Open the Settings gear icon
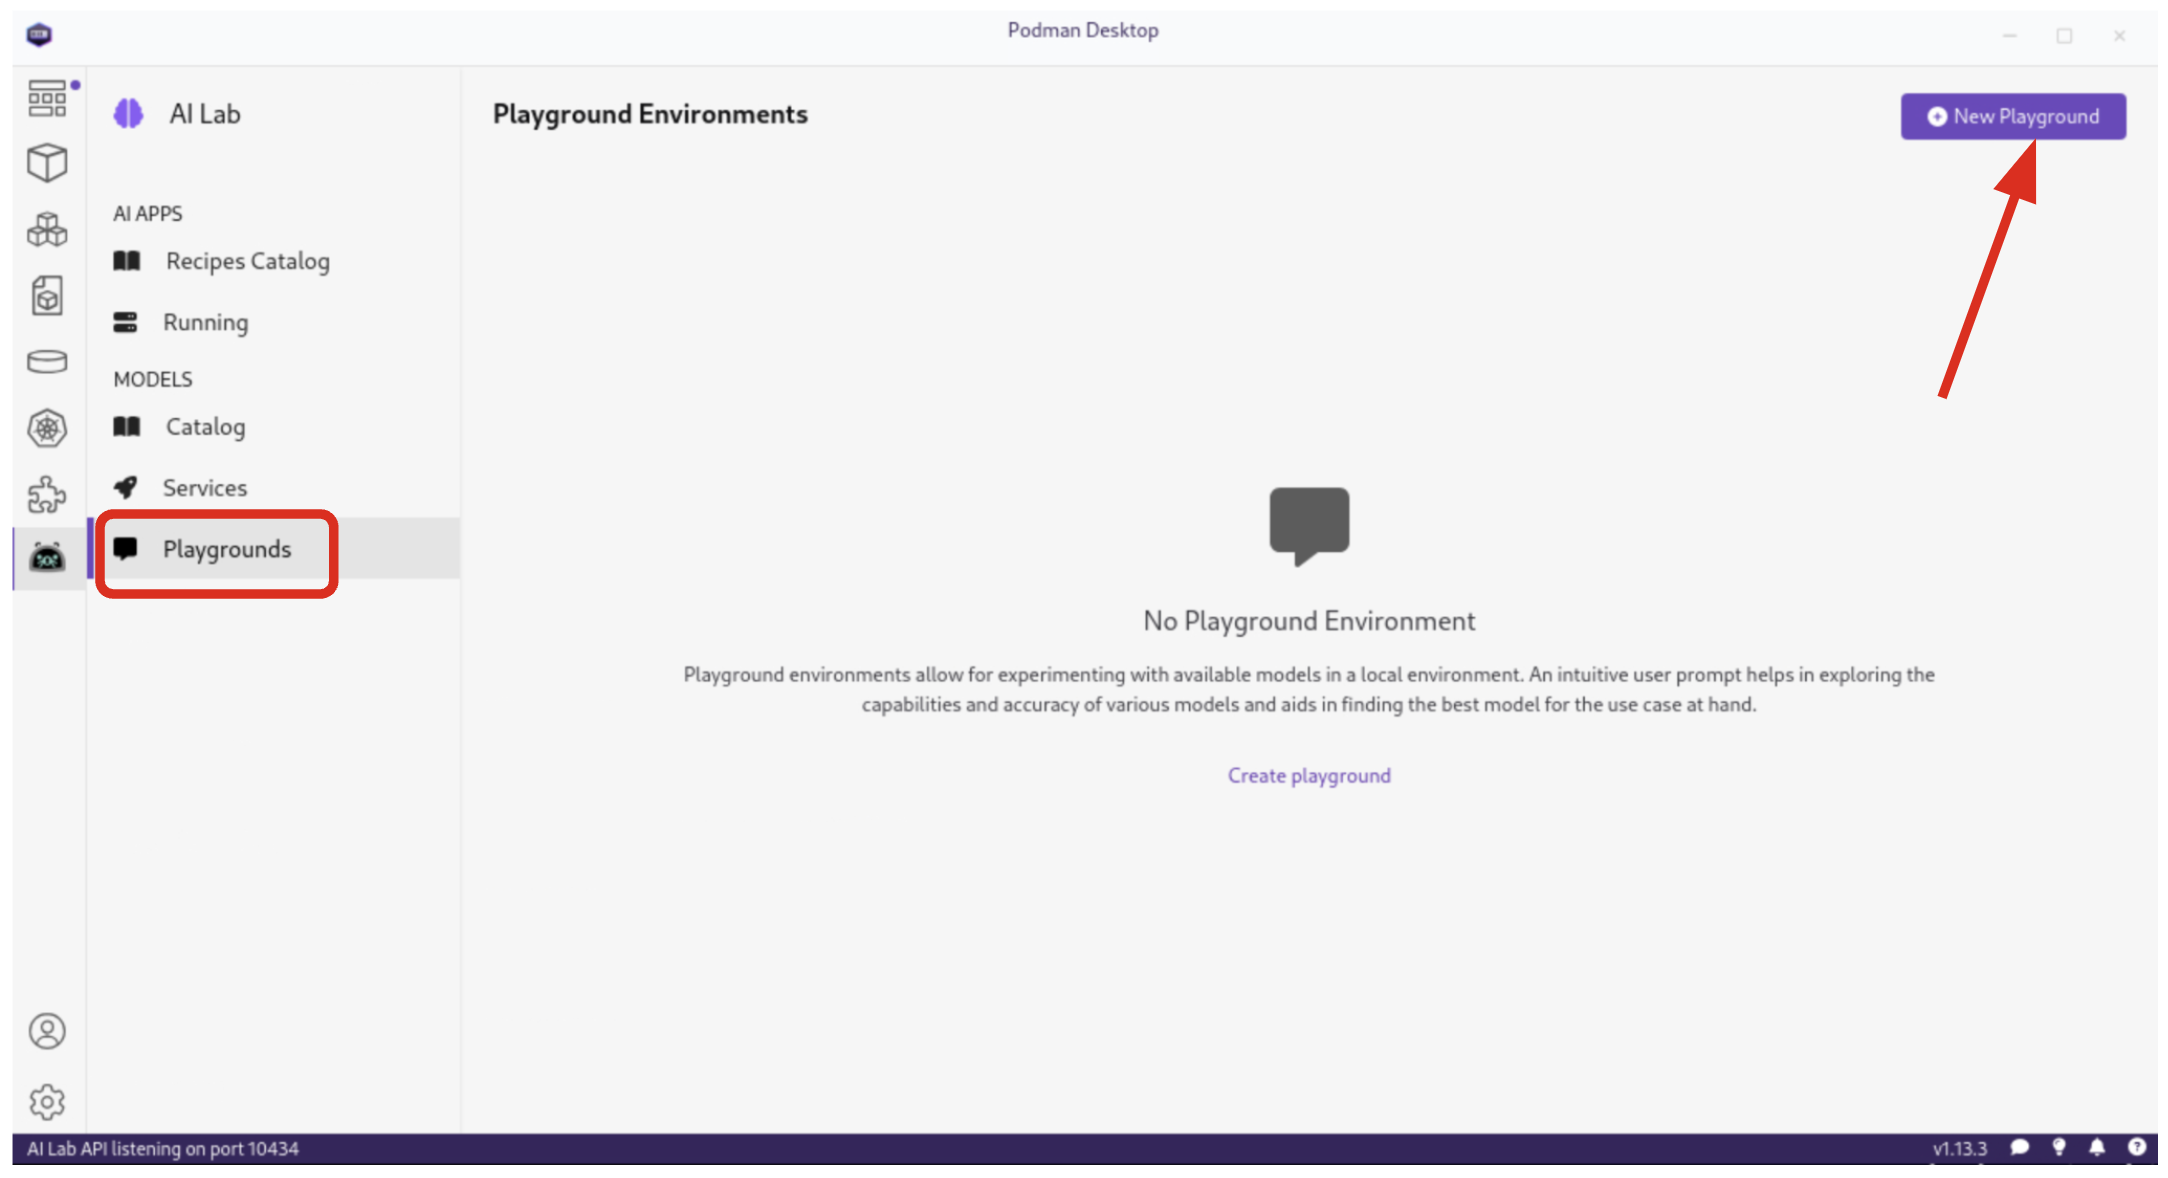 47,1101
